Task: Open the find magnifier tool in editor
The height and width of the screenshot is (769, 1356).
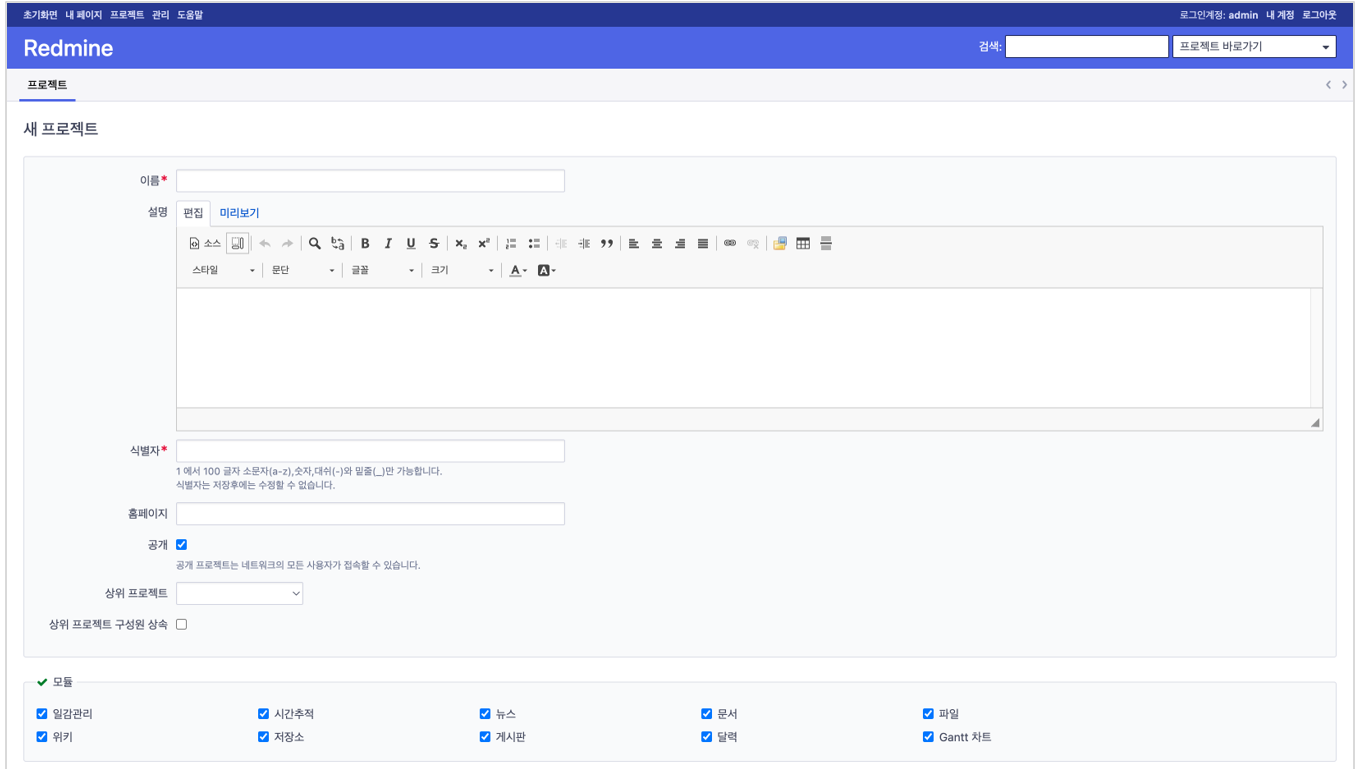Action: point(315,243)
